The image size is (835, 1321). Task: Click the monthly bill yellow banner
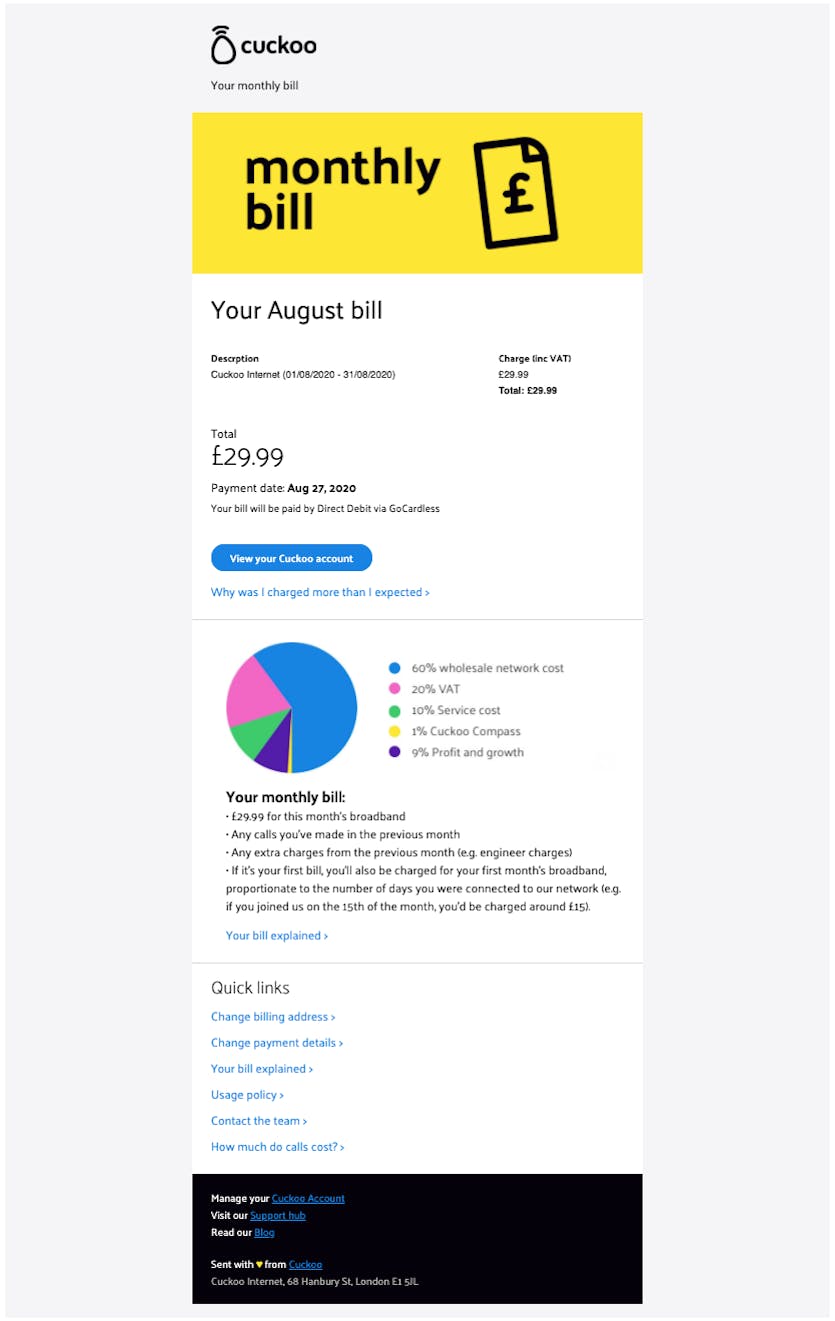pyautogui.click(x=417, y=193)
